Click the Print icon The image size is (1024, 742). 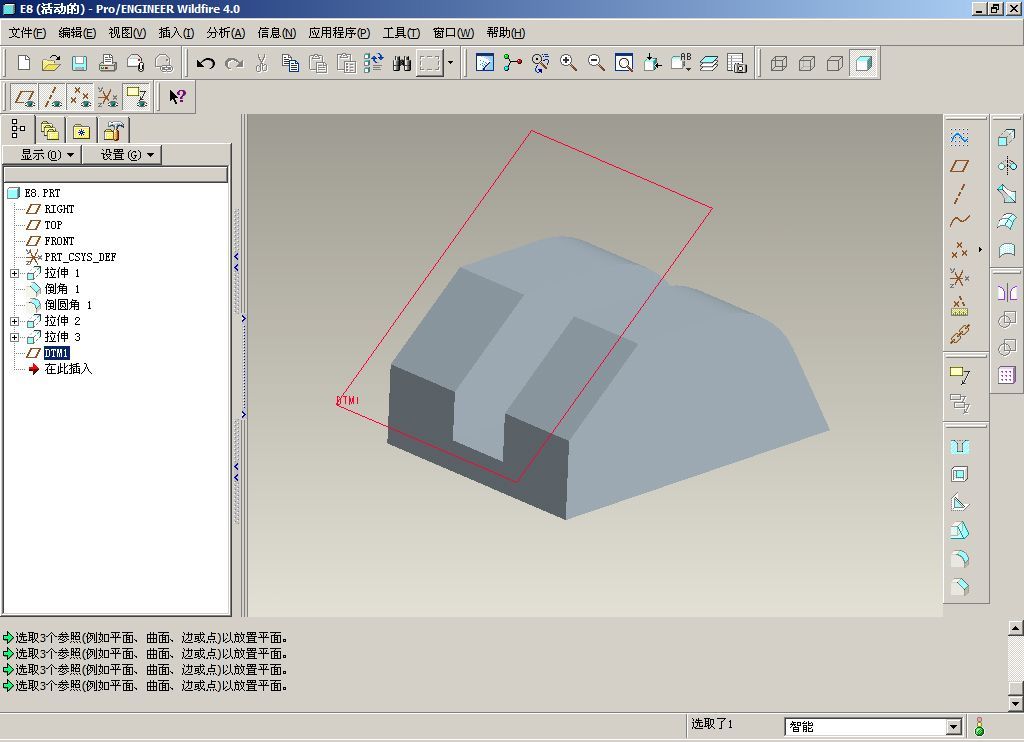[x=107, y=63]
